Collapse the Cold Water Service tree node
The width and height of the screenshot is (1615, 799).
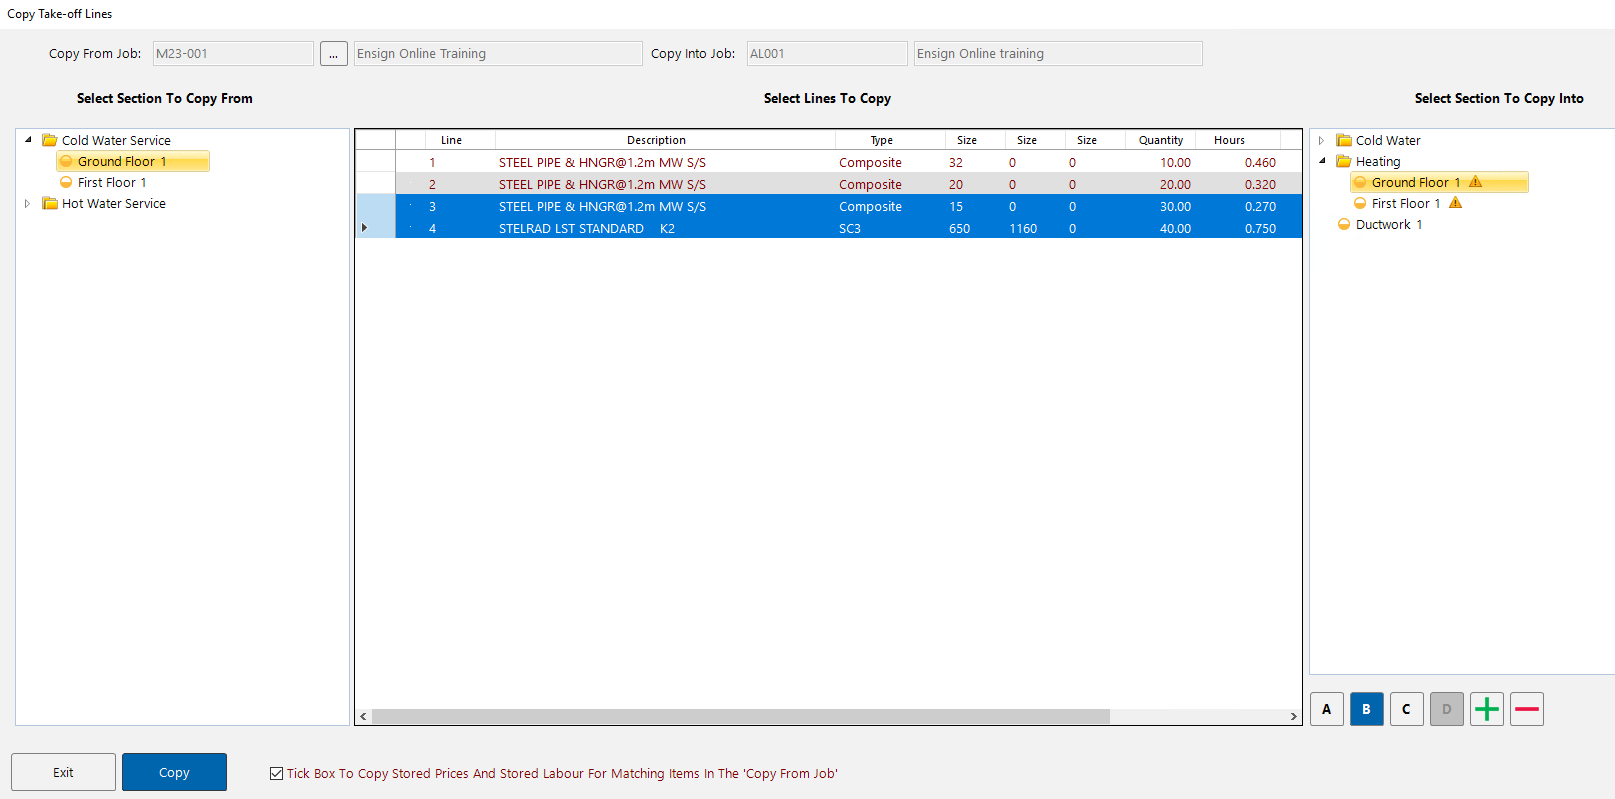pos(28,140)
